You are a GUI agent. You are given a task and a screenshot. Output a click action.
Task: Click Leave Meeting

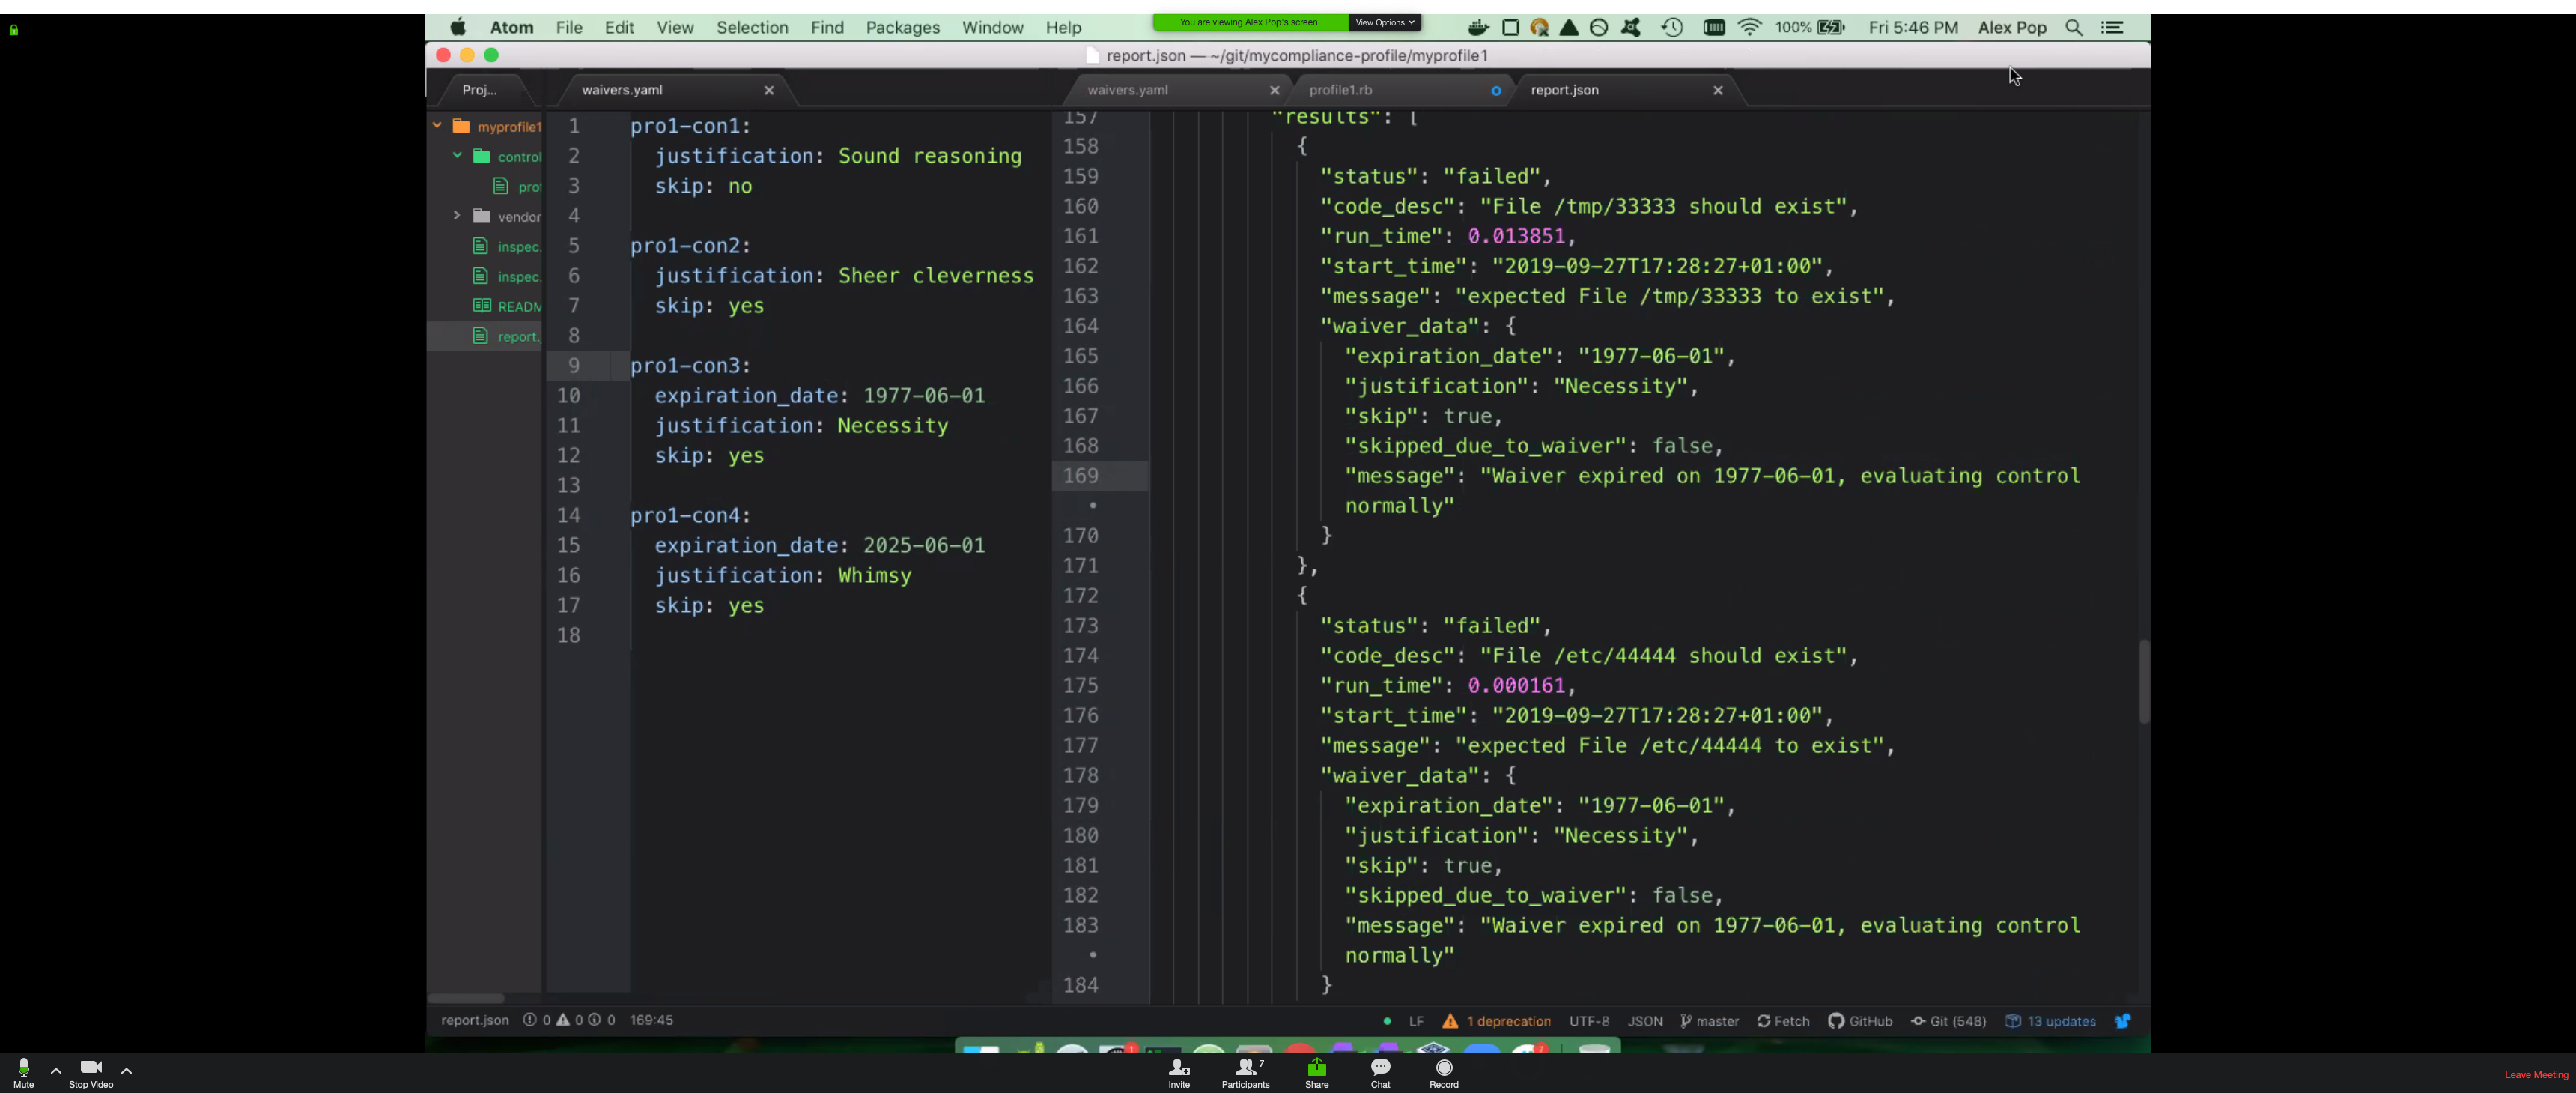(2535, 1075)
